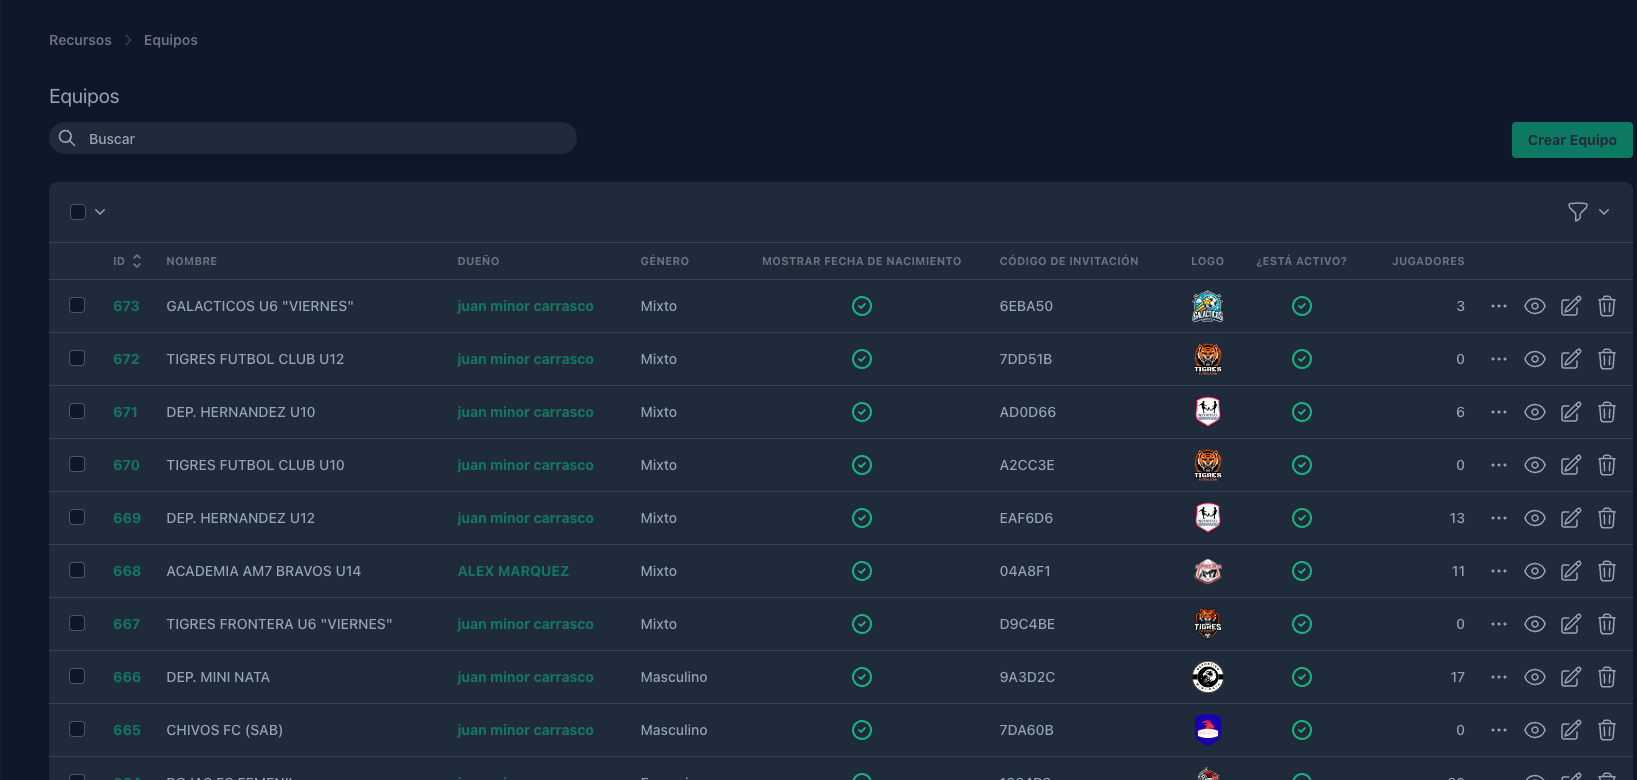Delete team TIGRES FUTBOL CLUB U12
Image resolution: width=1637 pixels, height=780 pixels.
point(1606,359)
